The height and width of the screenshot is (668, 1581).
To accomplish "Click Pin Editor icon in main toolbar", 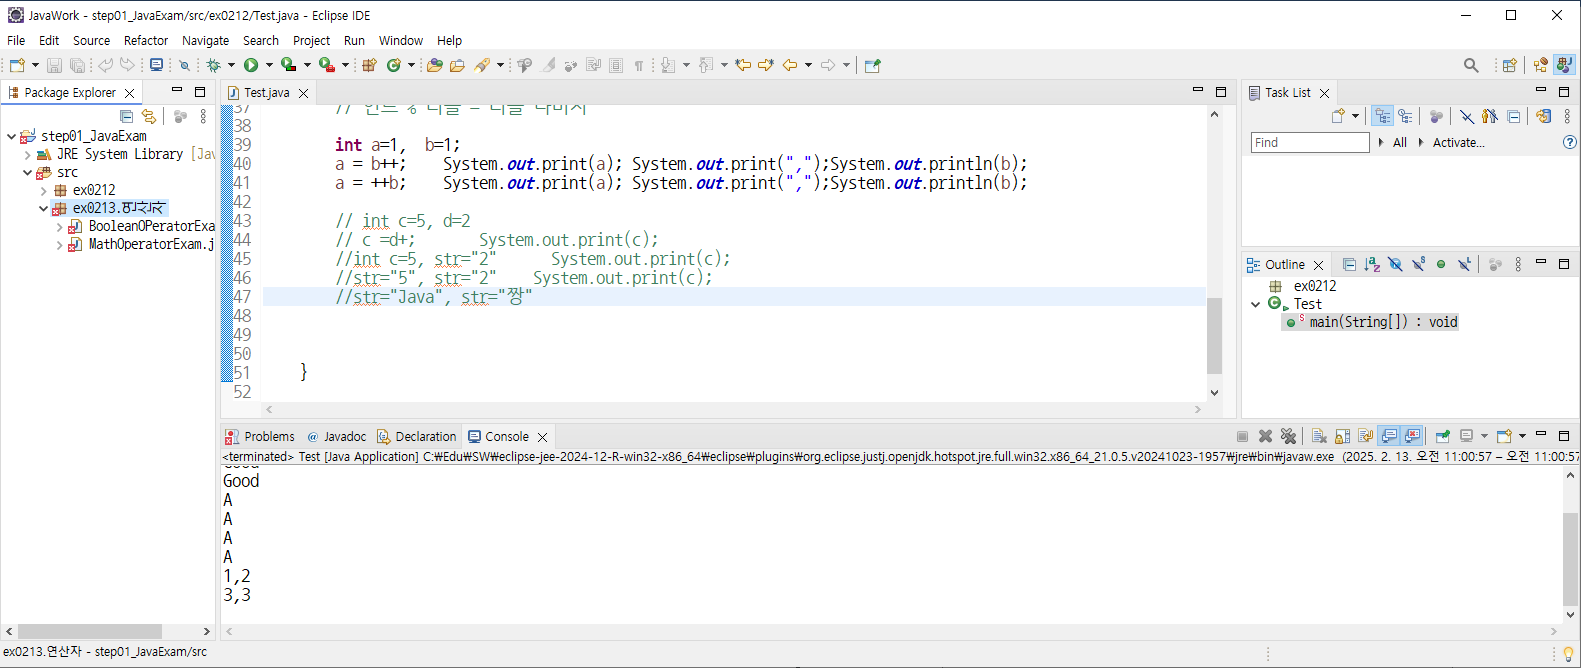I will tap(872, 65).
